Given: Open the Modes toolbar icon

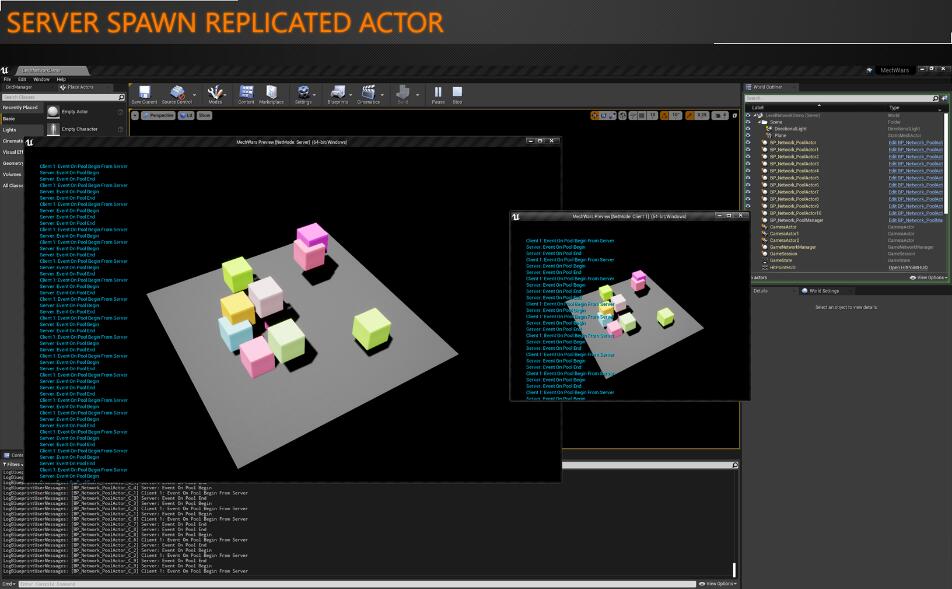Looking at the screenshot, I should (215, 94).
